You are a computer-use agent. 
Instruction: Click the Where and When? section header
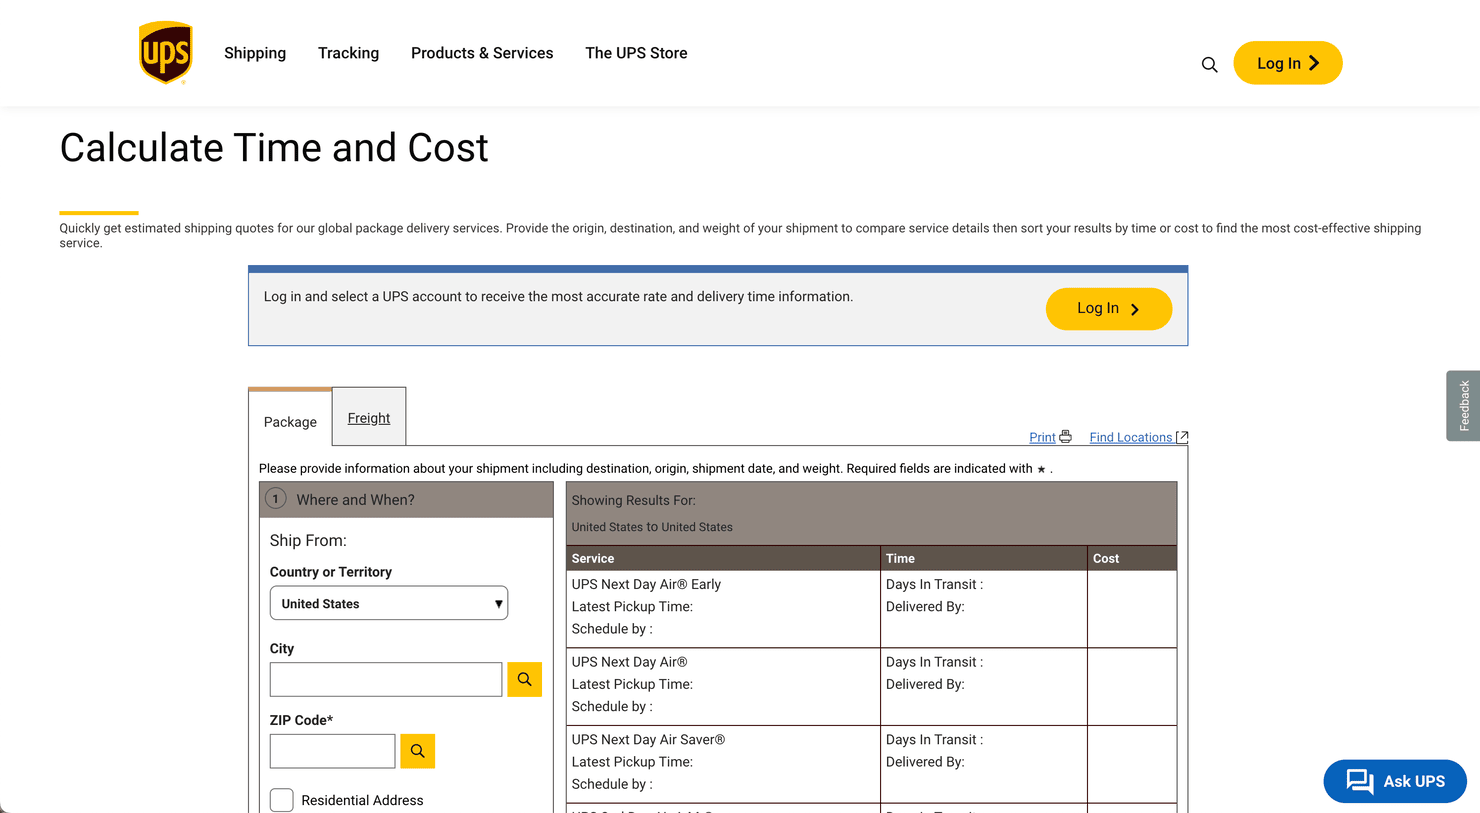406,499
